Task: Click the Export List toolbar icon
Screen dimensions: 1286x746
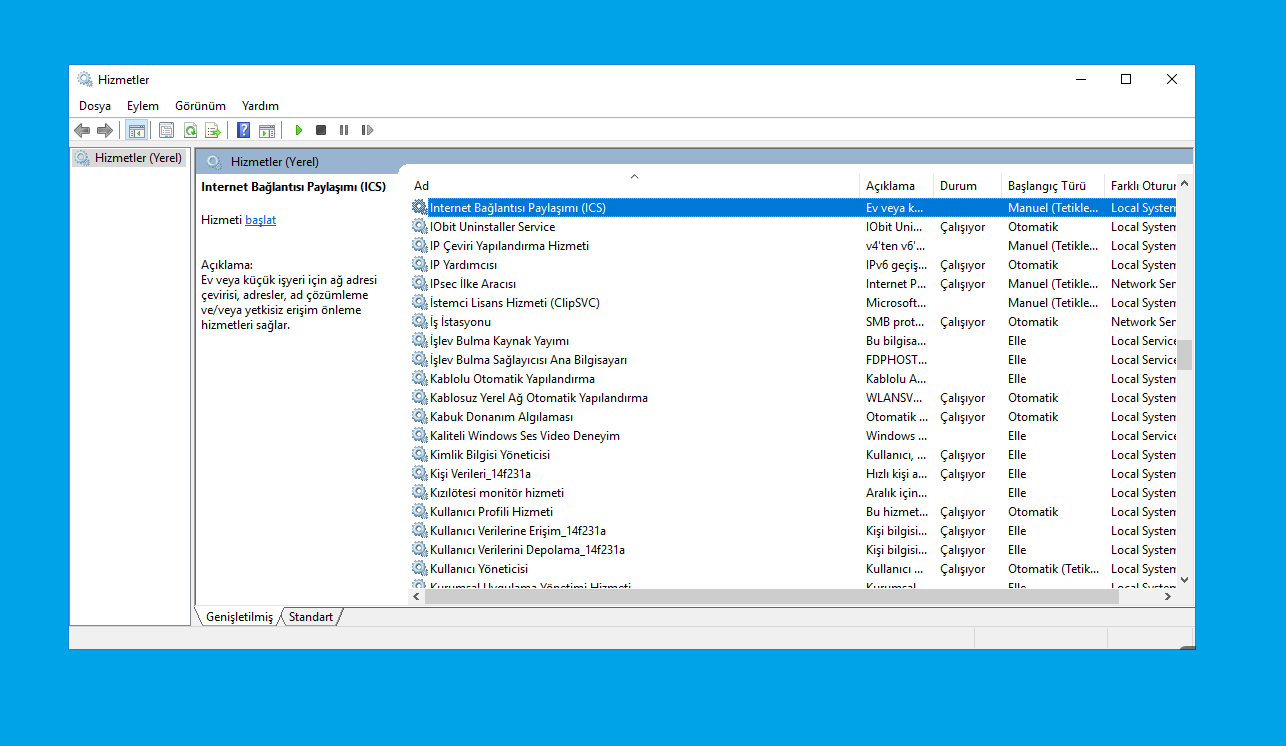Action: pyautogui.click(x=212, y=130)
